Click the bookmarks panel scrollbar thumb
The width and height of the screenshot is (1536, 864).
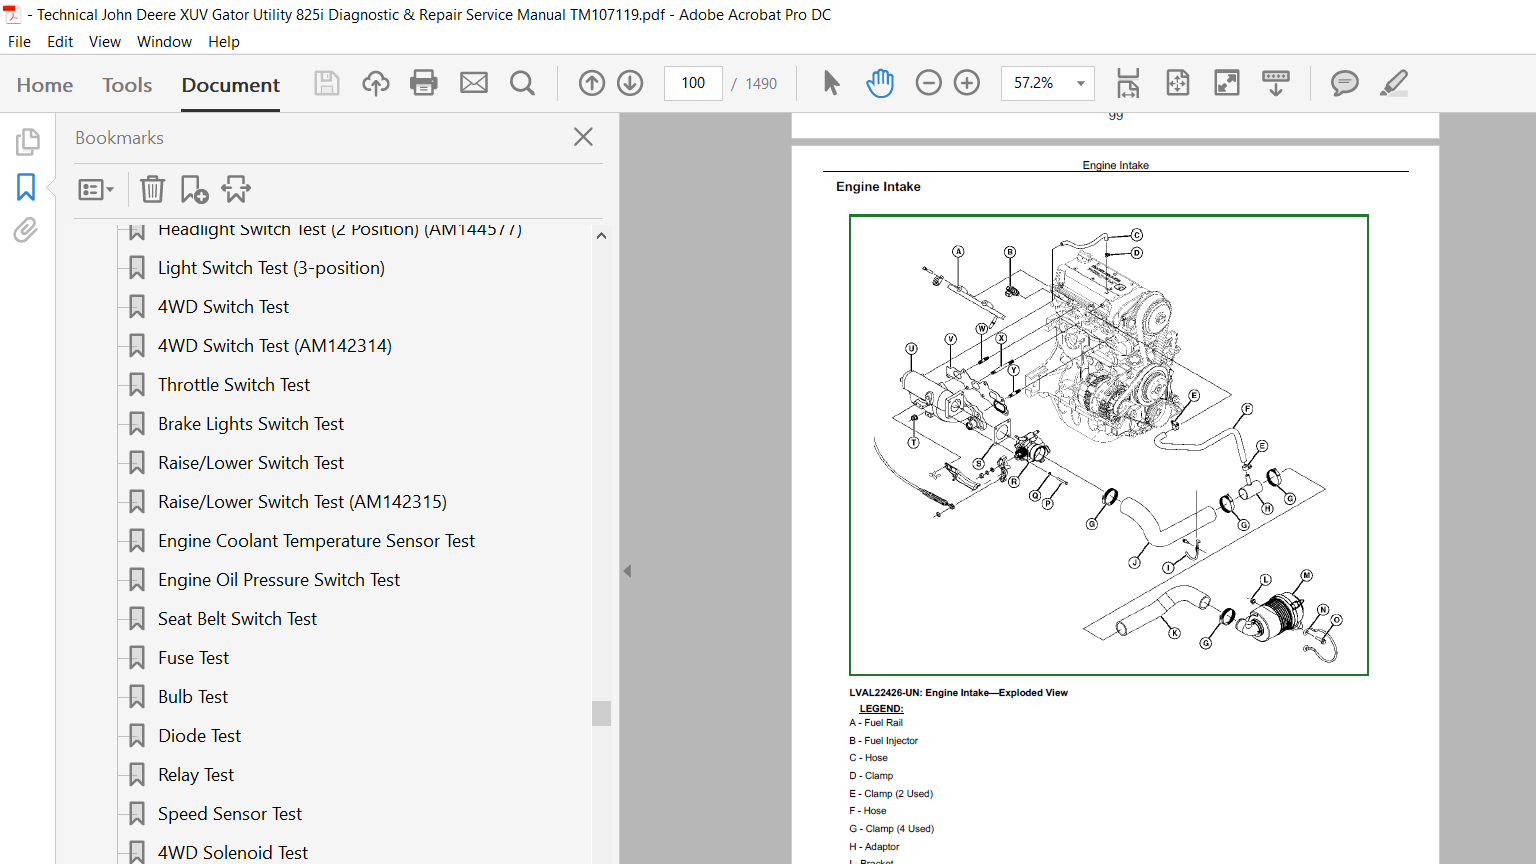(601, 713)
